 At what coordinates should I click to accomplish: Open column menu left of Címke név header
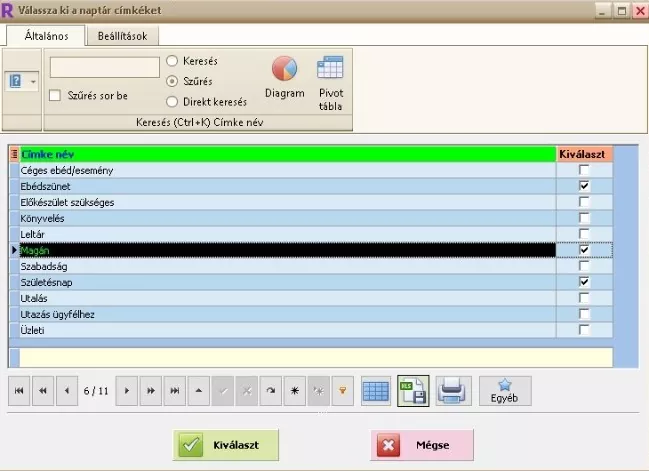click(x=14, y=155)
